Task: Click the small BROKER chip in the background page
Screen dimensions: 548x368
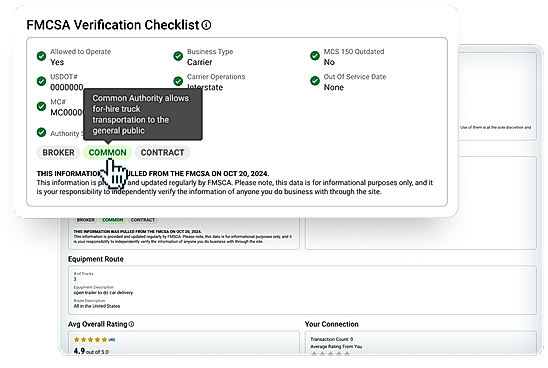Action: (x=86, y=220)
